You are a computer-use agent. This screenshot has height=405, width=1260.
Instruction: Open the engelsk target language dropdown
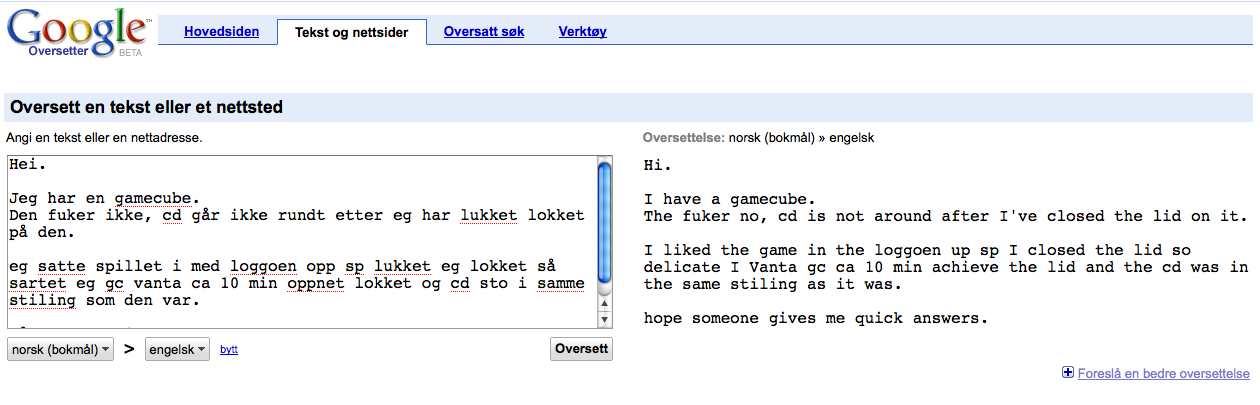[x=177, y=349]
